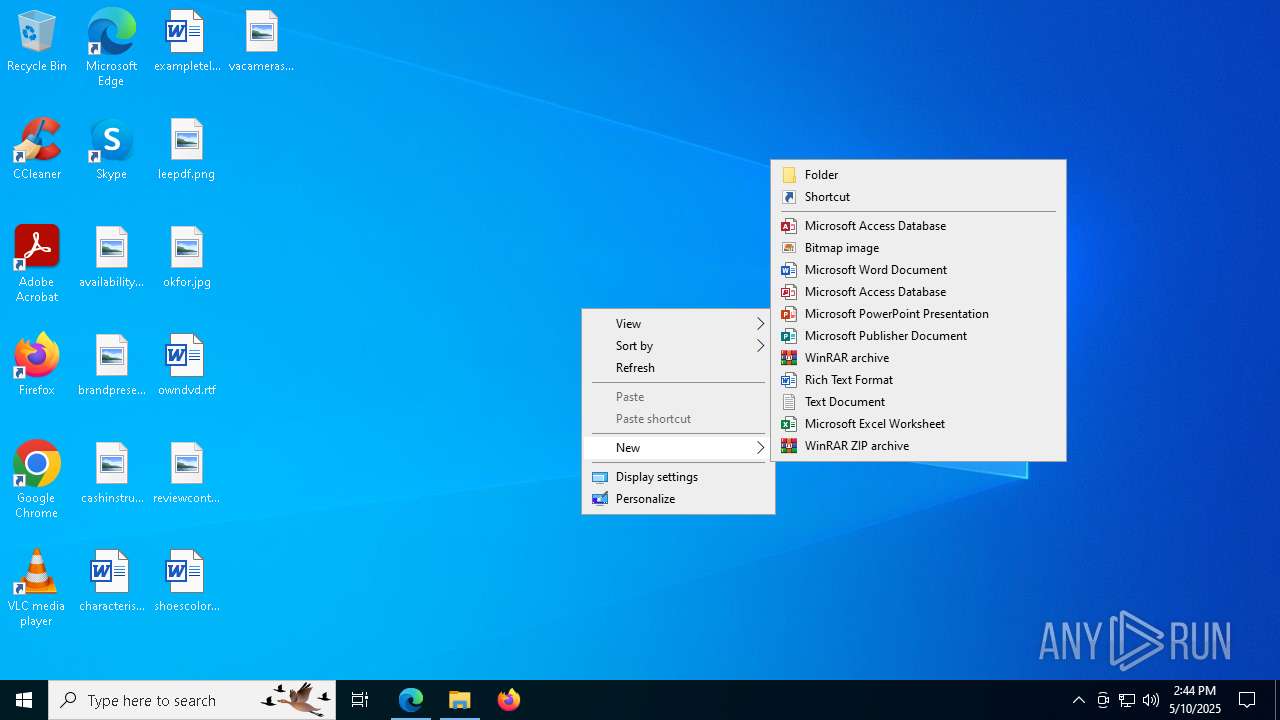The width and height of the screenshot is (1280, 720).
Task: Select the Skype desktop shortcut
Action: (x=111, y=150)
